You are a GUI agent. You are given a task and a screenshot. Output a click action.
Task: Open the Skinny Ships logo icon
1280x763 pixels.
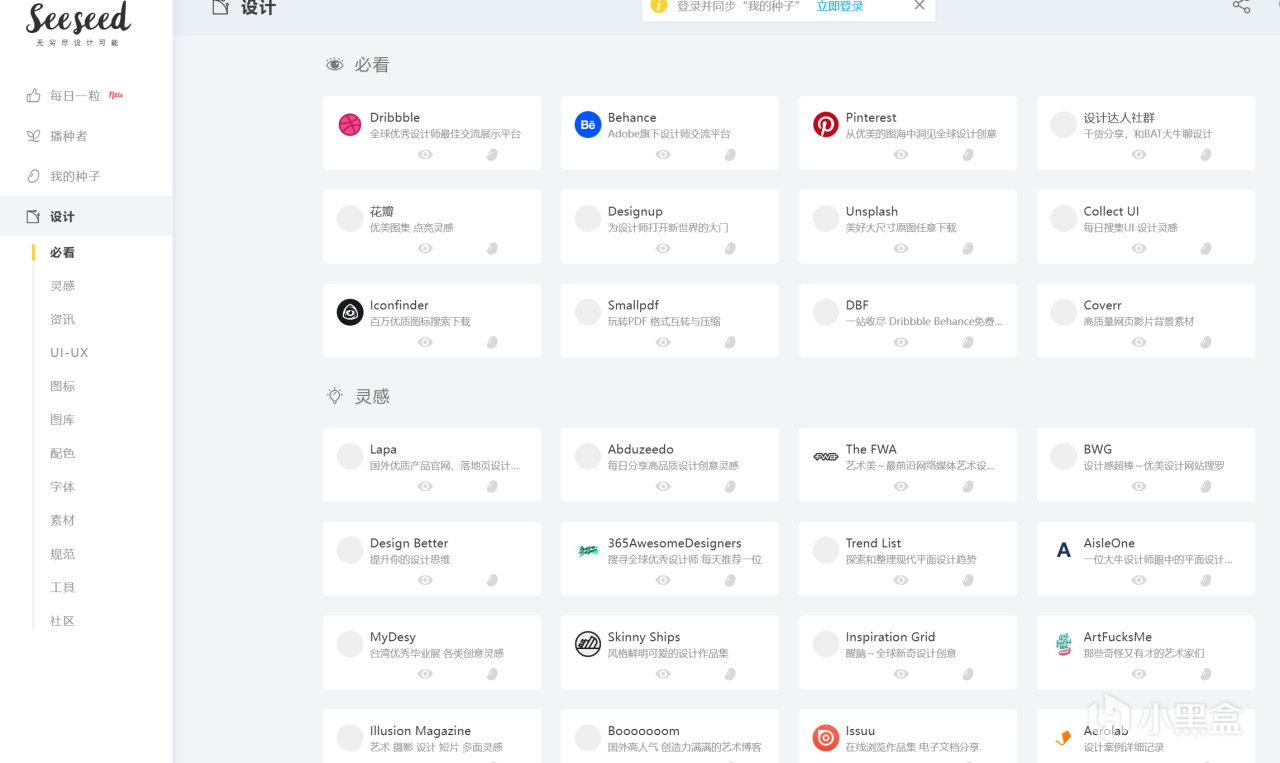588,645
